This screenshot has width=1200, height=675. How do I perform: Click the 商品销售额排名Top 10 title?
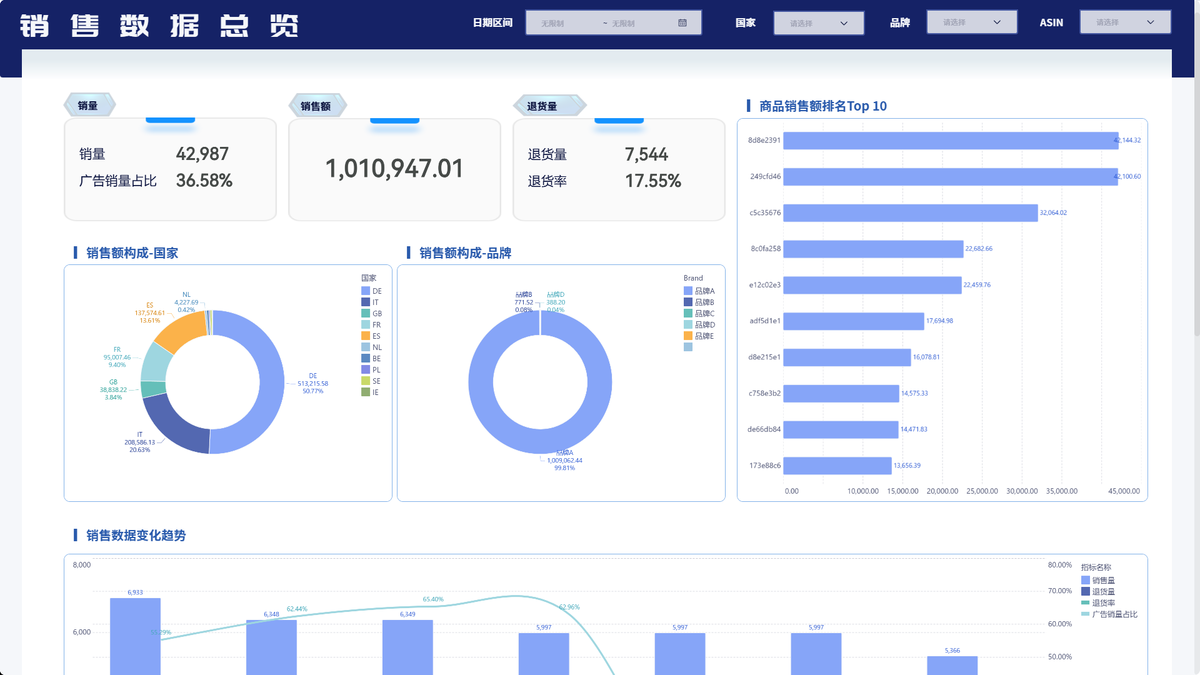click(823, 106)
